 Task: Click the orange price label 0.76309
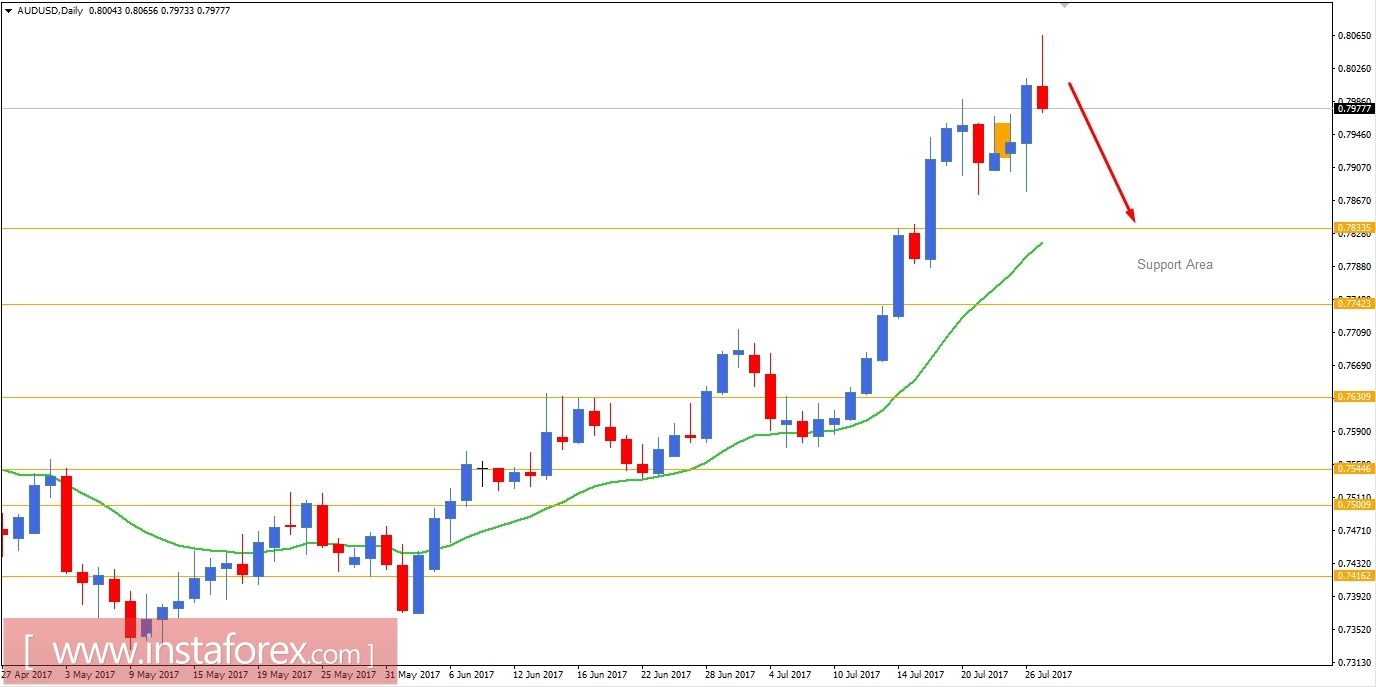[x=1356, y=398]
